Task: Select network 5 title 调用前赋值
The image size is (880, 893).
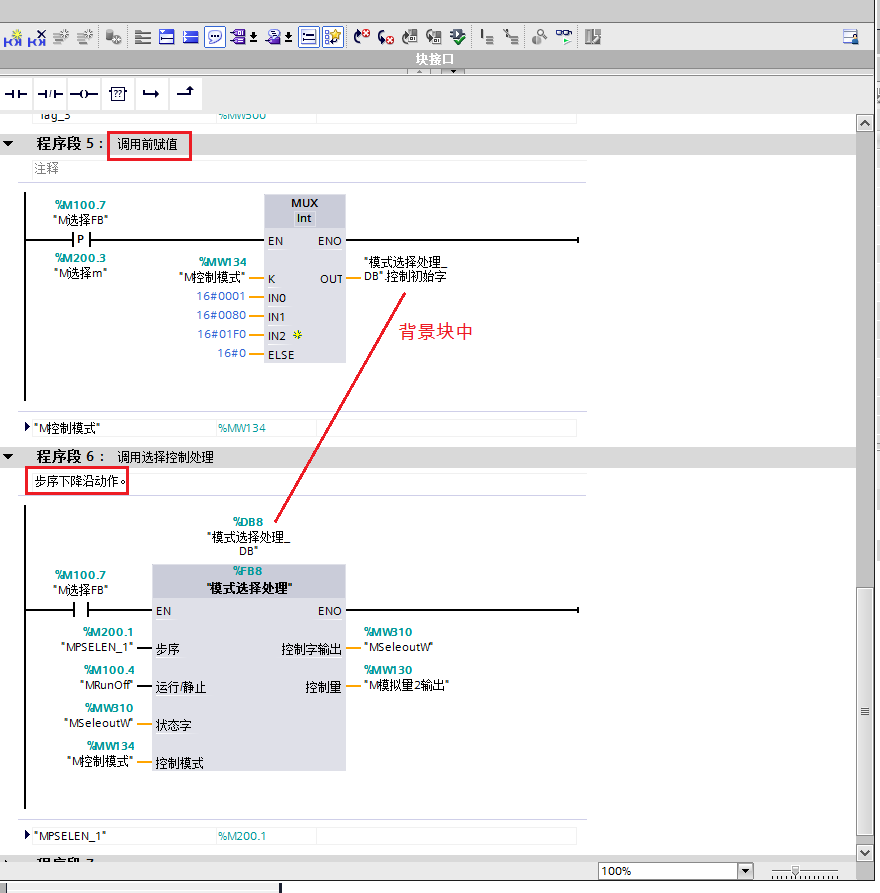Action: click(148, 145)
